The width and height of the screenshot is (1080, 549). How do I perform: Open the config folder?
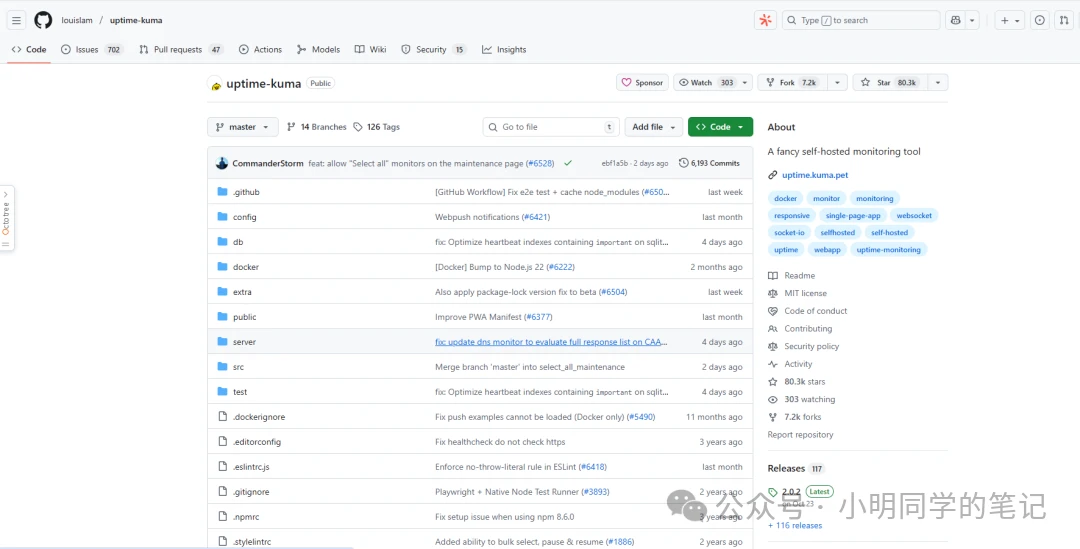coord(245,217)
